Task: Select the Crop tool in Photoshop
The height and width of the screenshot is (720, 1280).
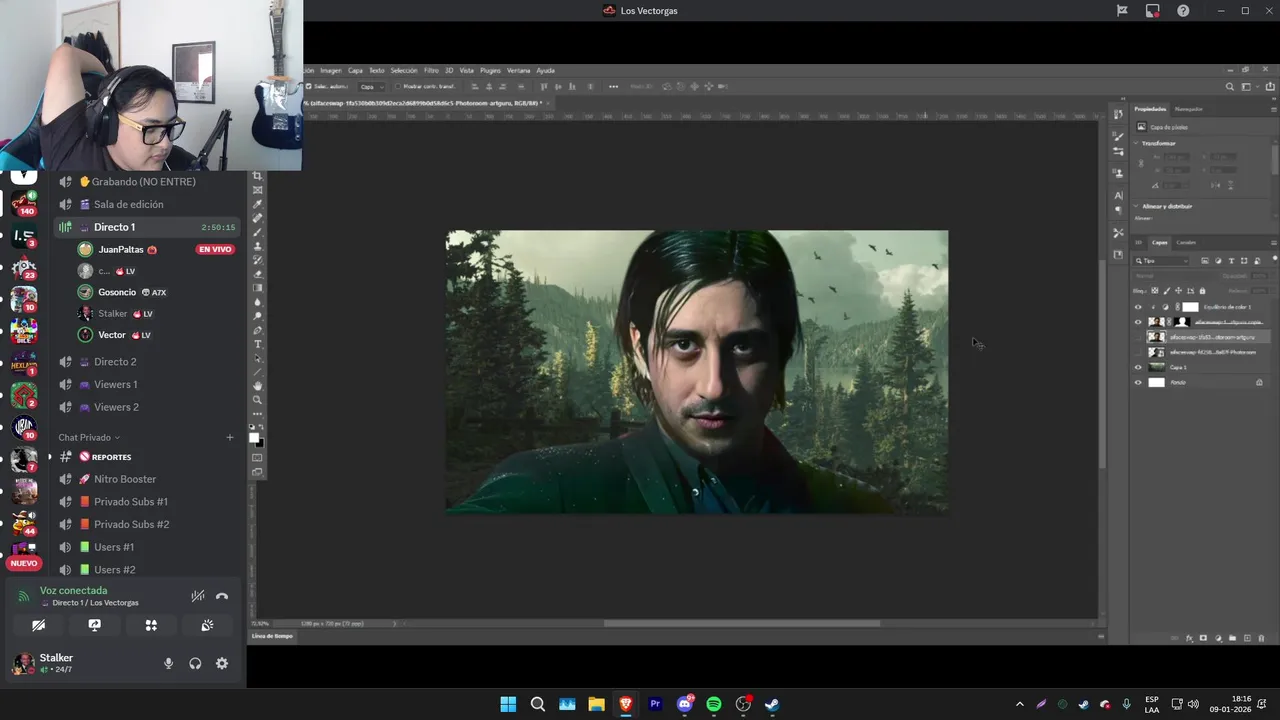Action: [257, 176]
